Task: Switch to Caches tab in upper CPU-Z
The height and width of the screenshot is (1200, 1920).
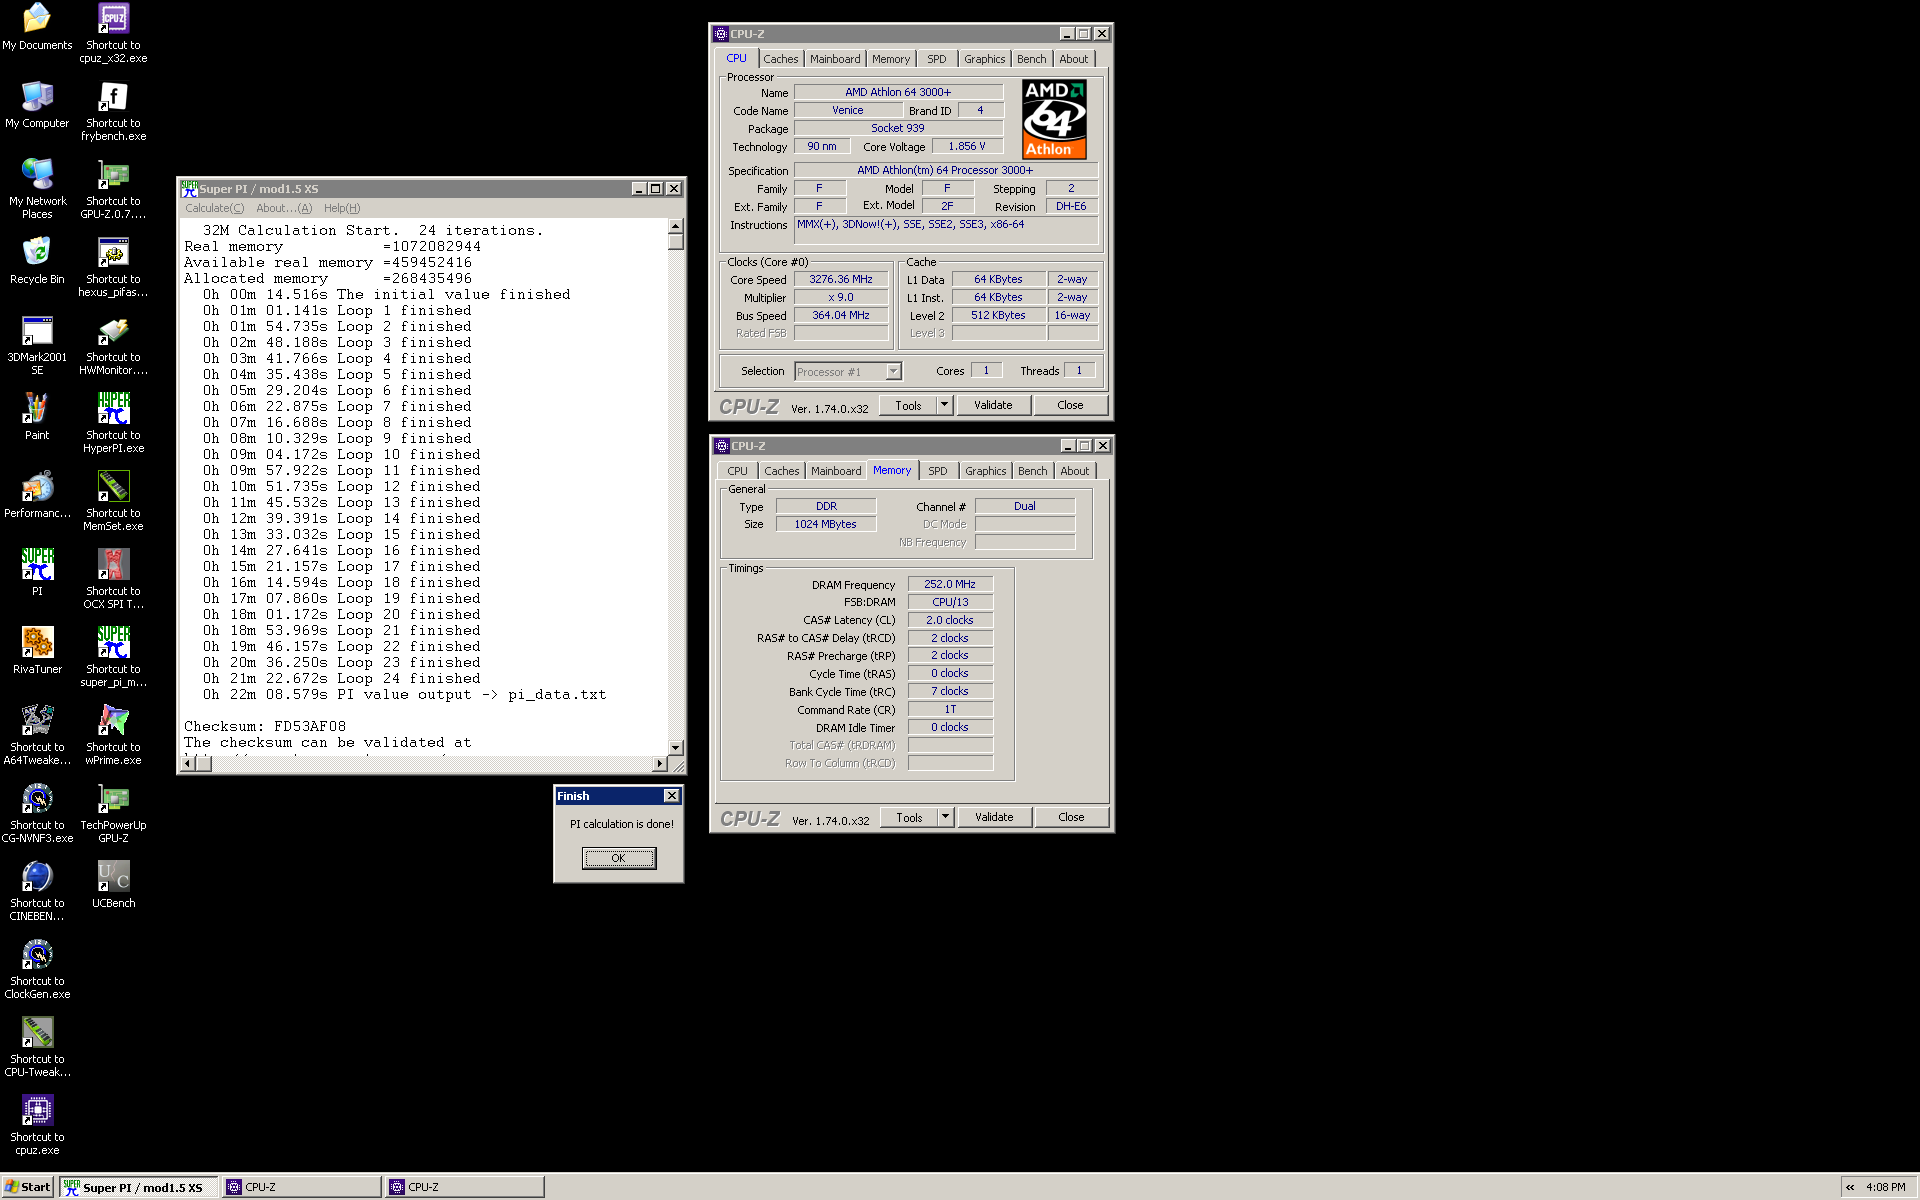Action: click(x=781, y=59)
